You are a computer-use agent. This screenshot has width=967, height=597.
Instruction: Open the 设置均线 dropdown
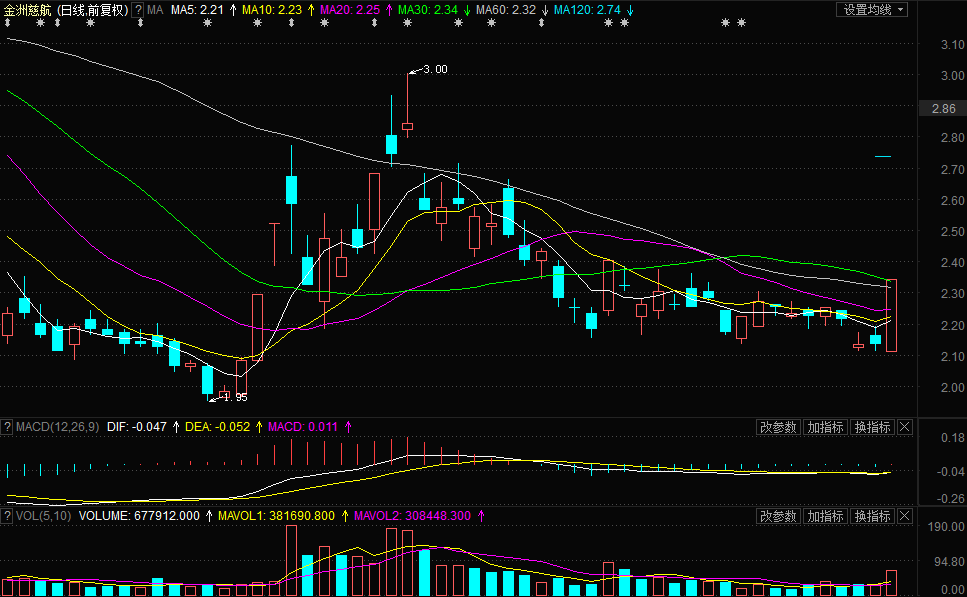[872, 10]
